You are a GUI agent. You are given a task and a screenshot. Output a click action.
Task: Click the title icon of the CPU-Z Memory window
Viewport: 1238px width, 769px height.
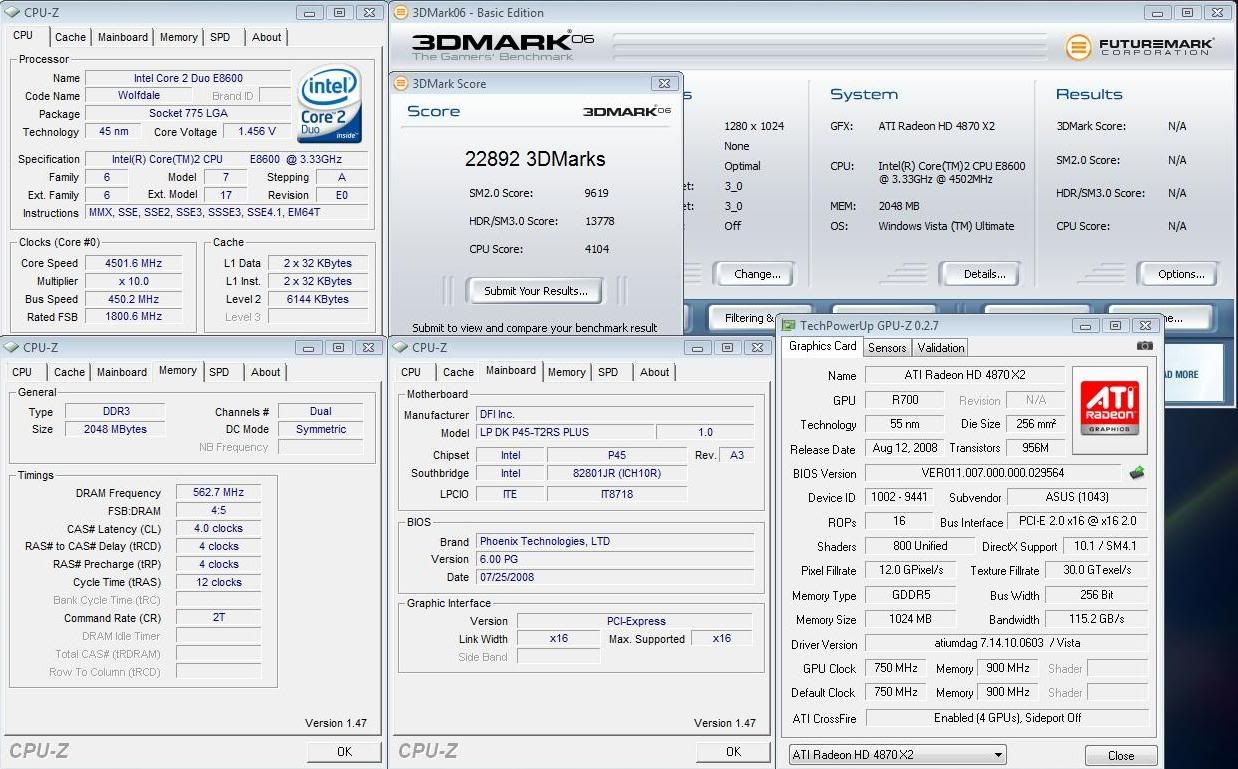click(11, 347)
